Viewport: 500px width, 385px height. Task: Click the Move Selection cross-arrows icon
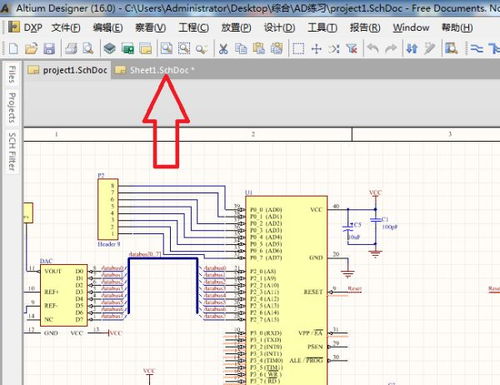click(x=316, y=49)
